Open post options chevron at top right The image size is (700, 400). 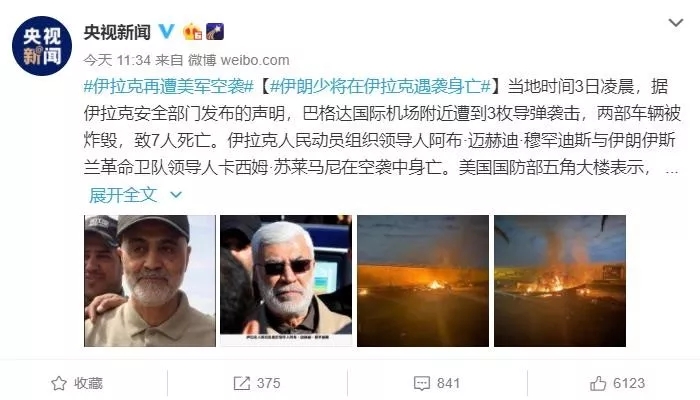(x=675, y=22)
